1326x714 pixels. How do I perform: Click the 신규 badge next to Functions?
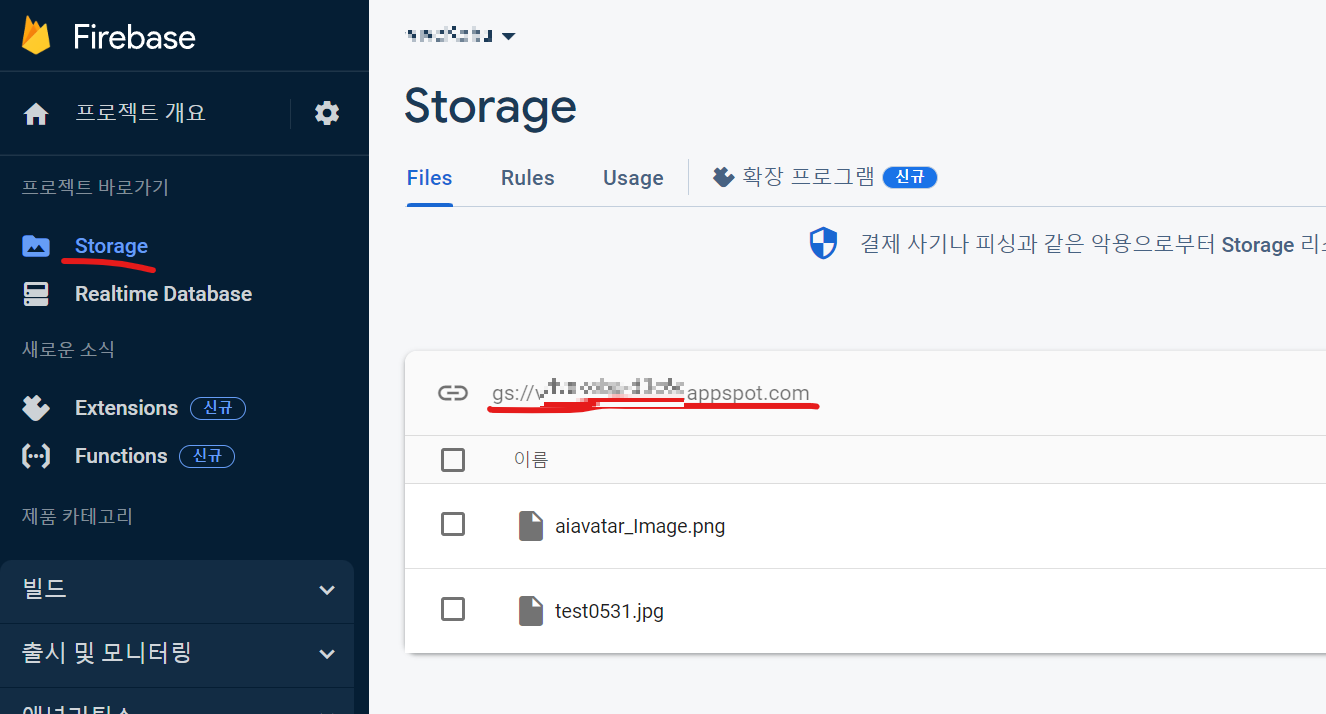(x=207, y=456)
